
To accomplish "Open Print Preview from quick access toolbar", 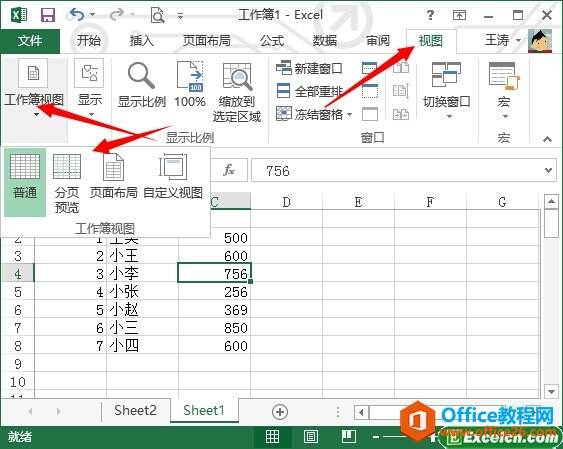I will (x=158, y=15).
